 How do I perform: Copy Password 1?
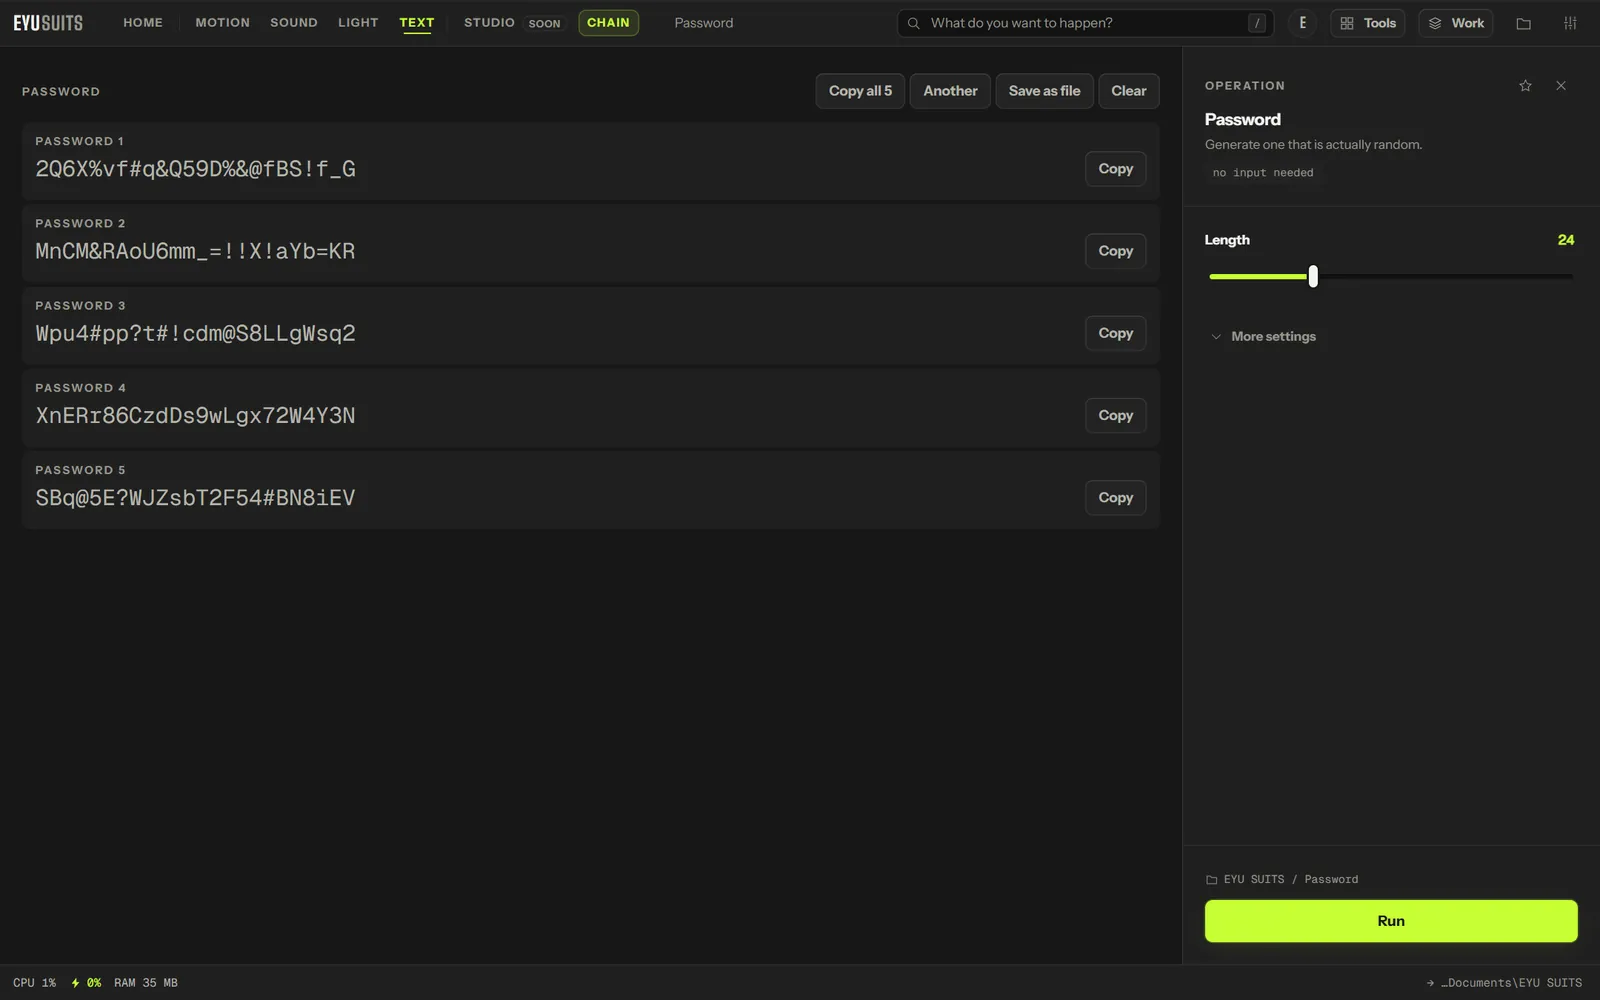[1115, 169]
